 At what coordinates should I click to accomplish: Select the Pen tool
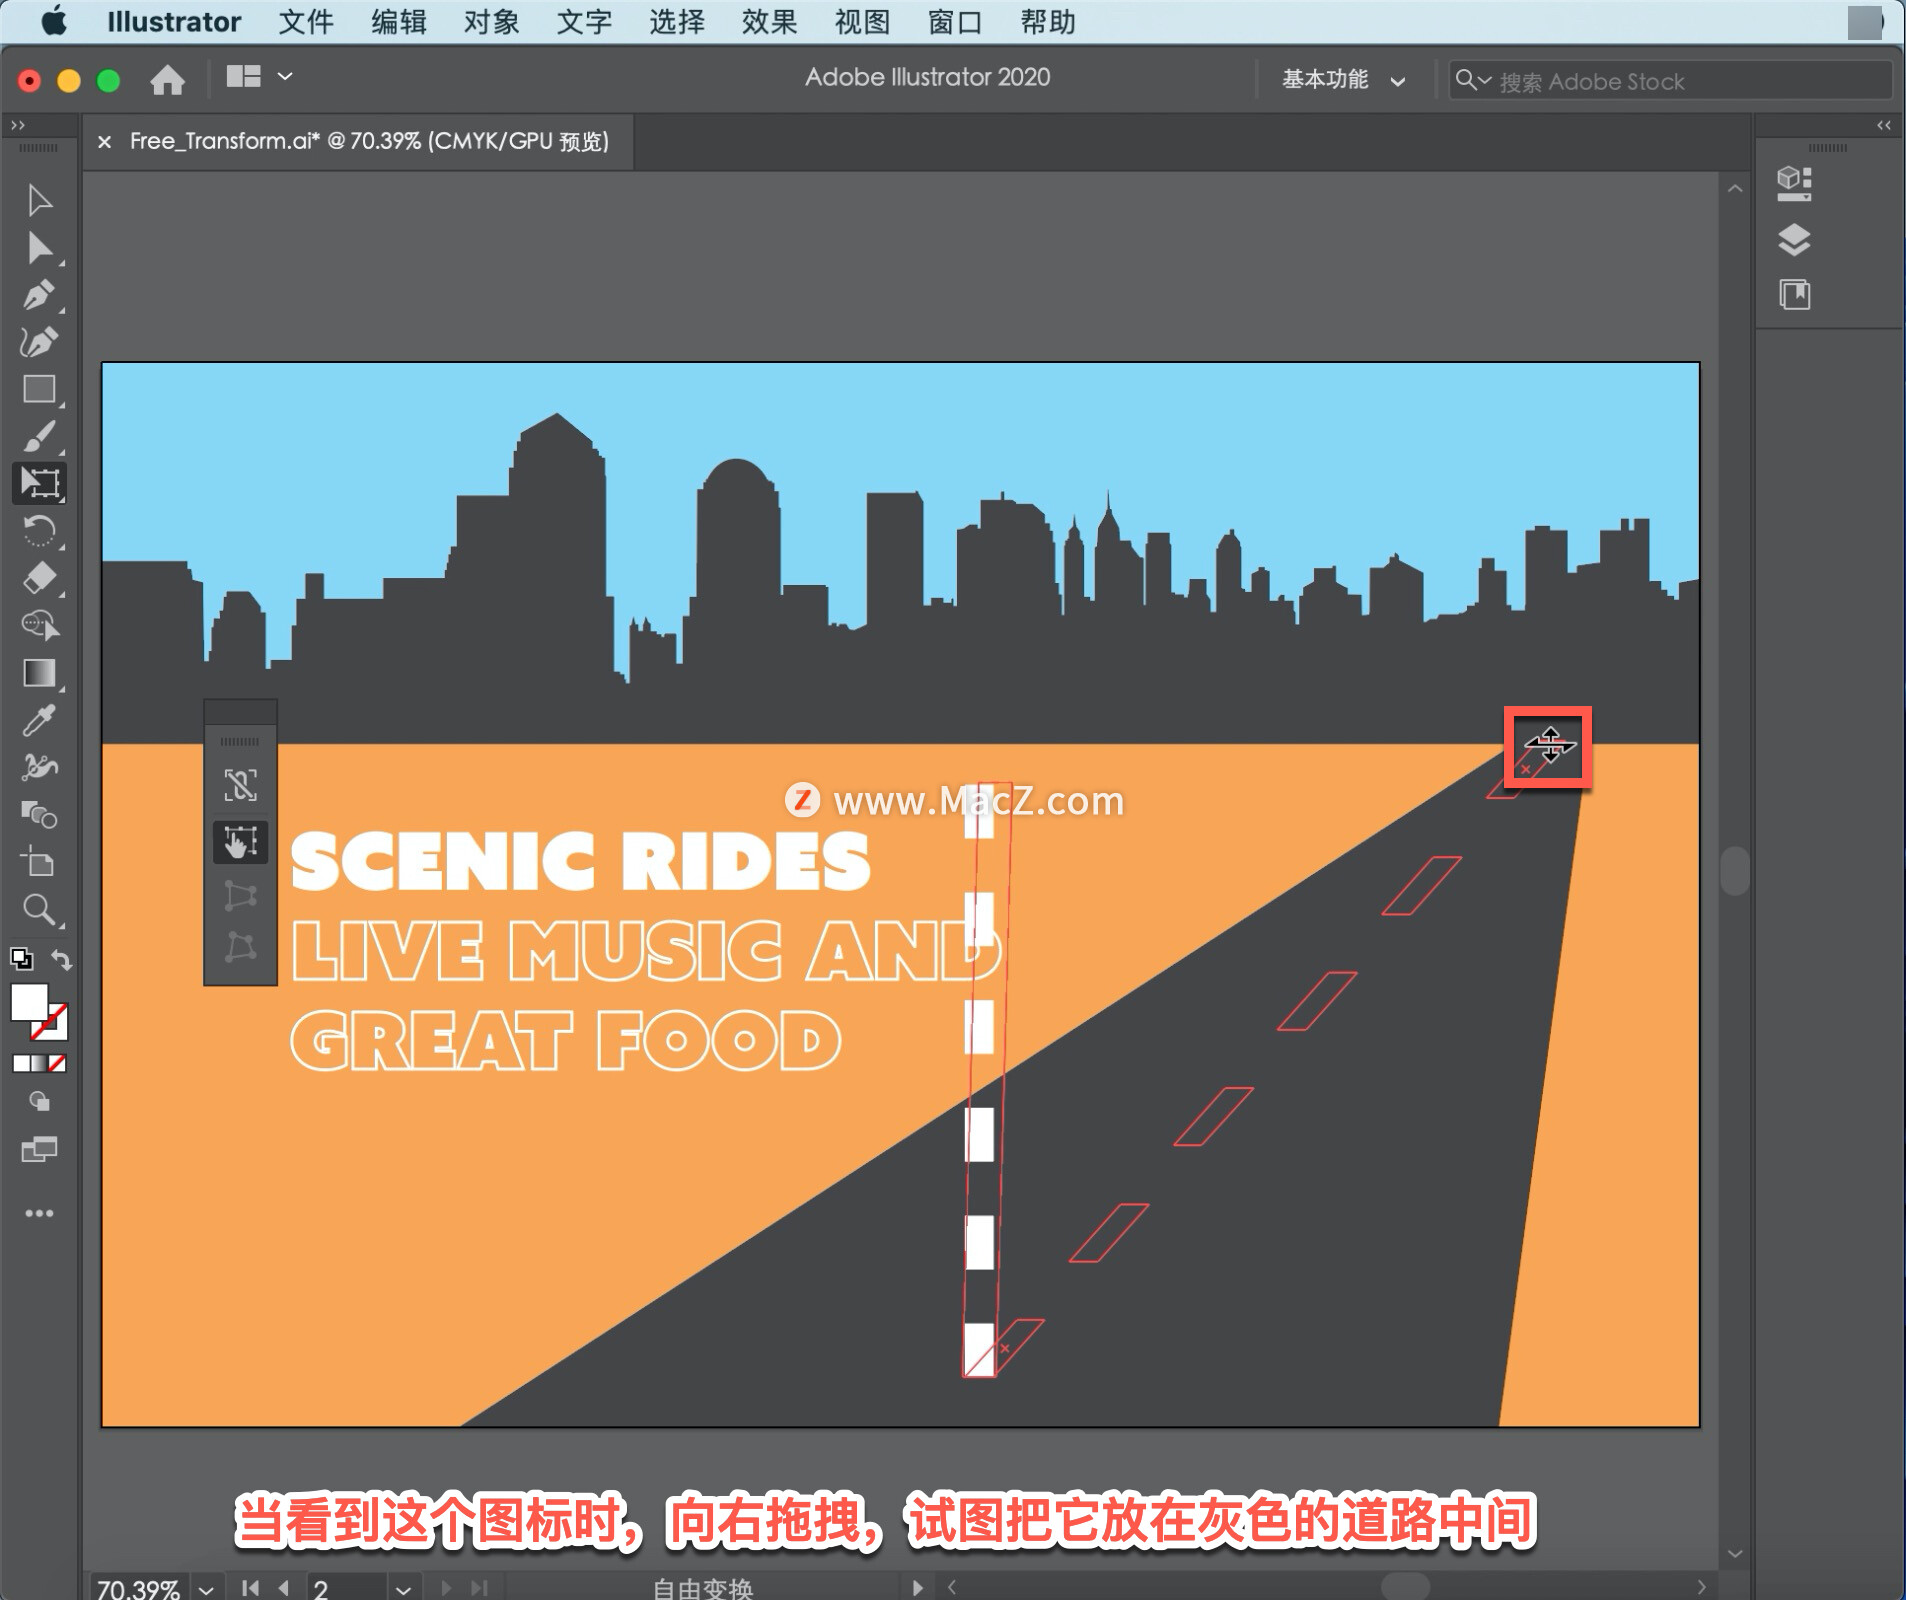coord(39,295)
